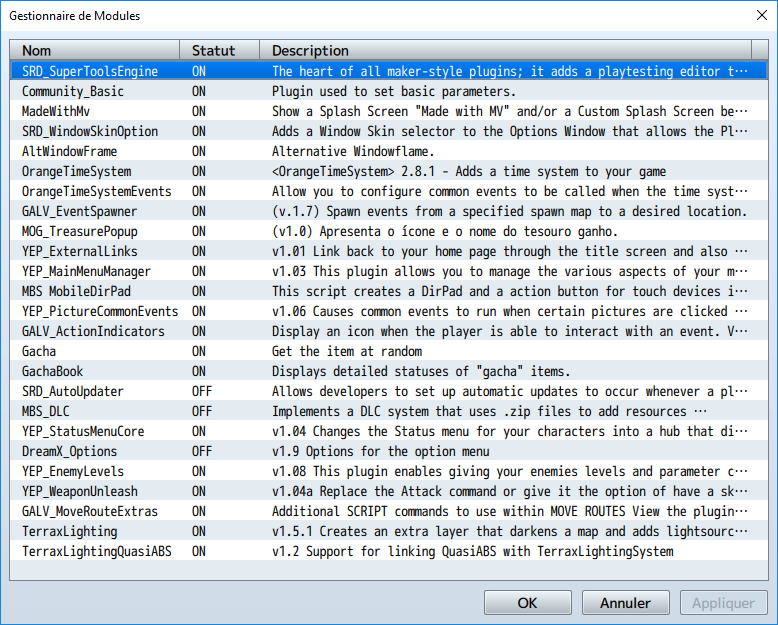The height and width of the screenshot is (625, 778).
Task: Sort list by Nom column header
Action: pos(95,50)
